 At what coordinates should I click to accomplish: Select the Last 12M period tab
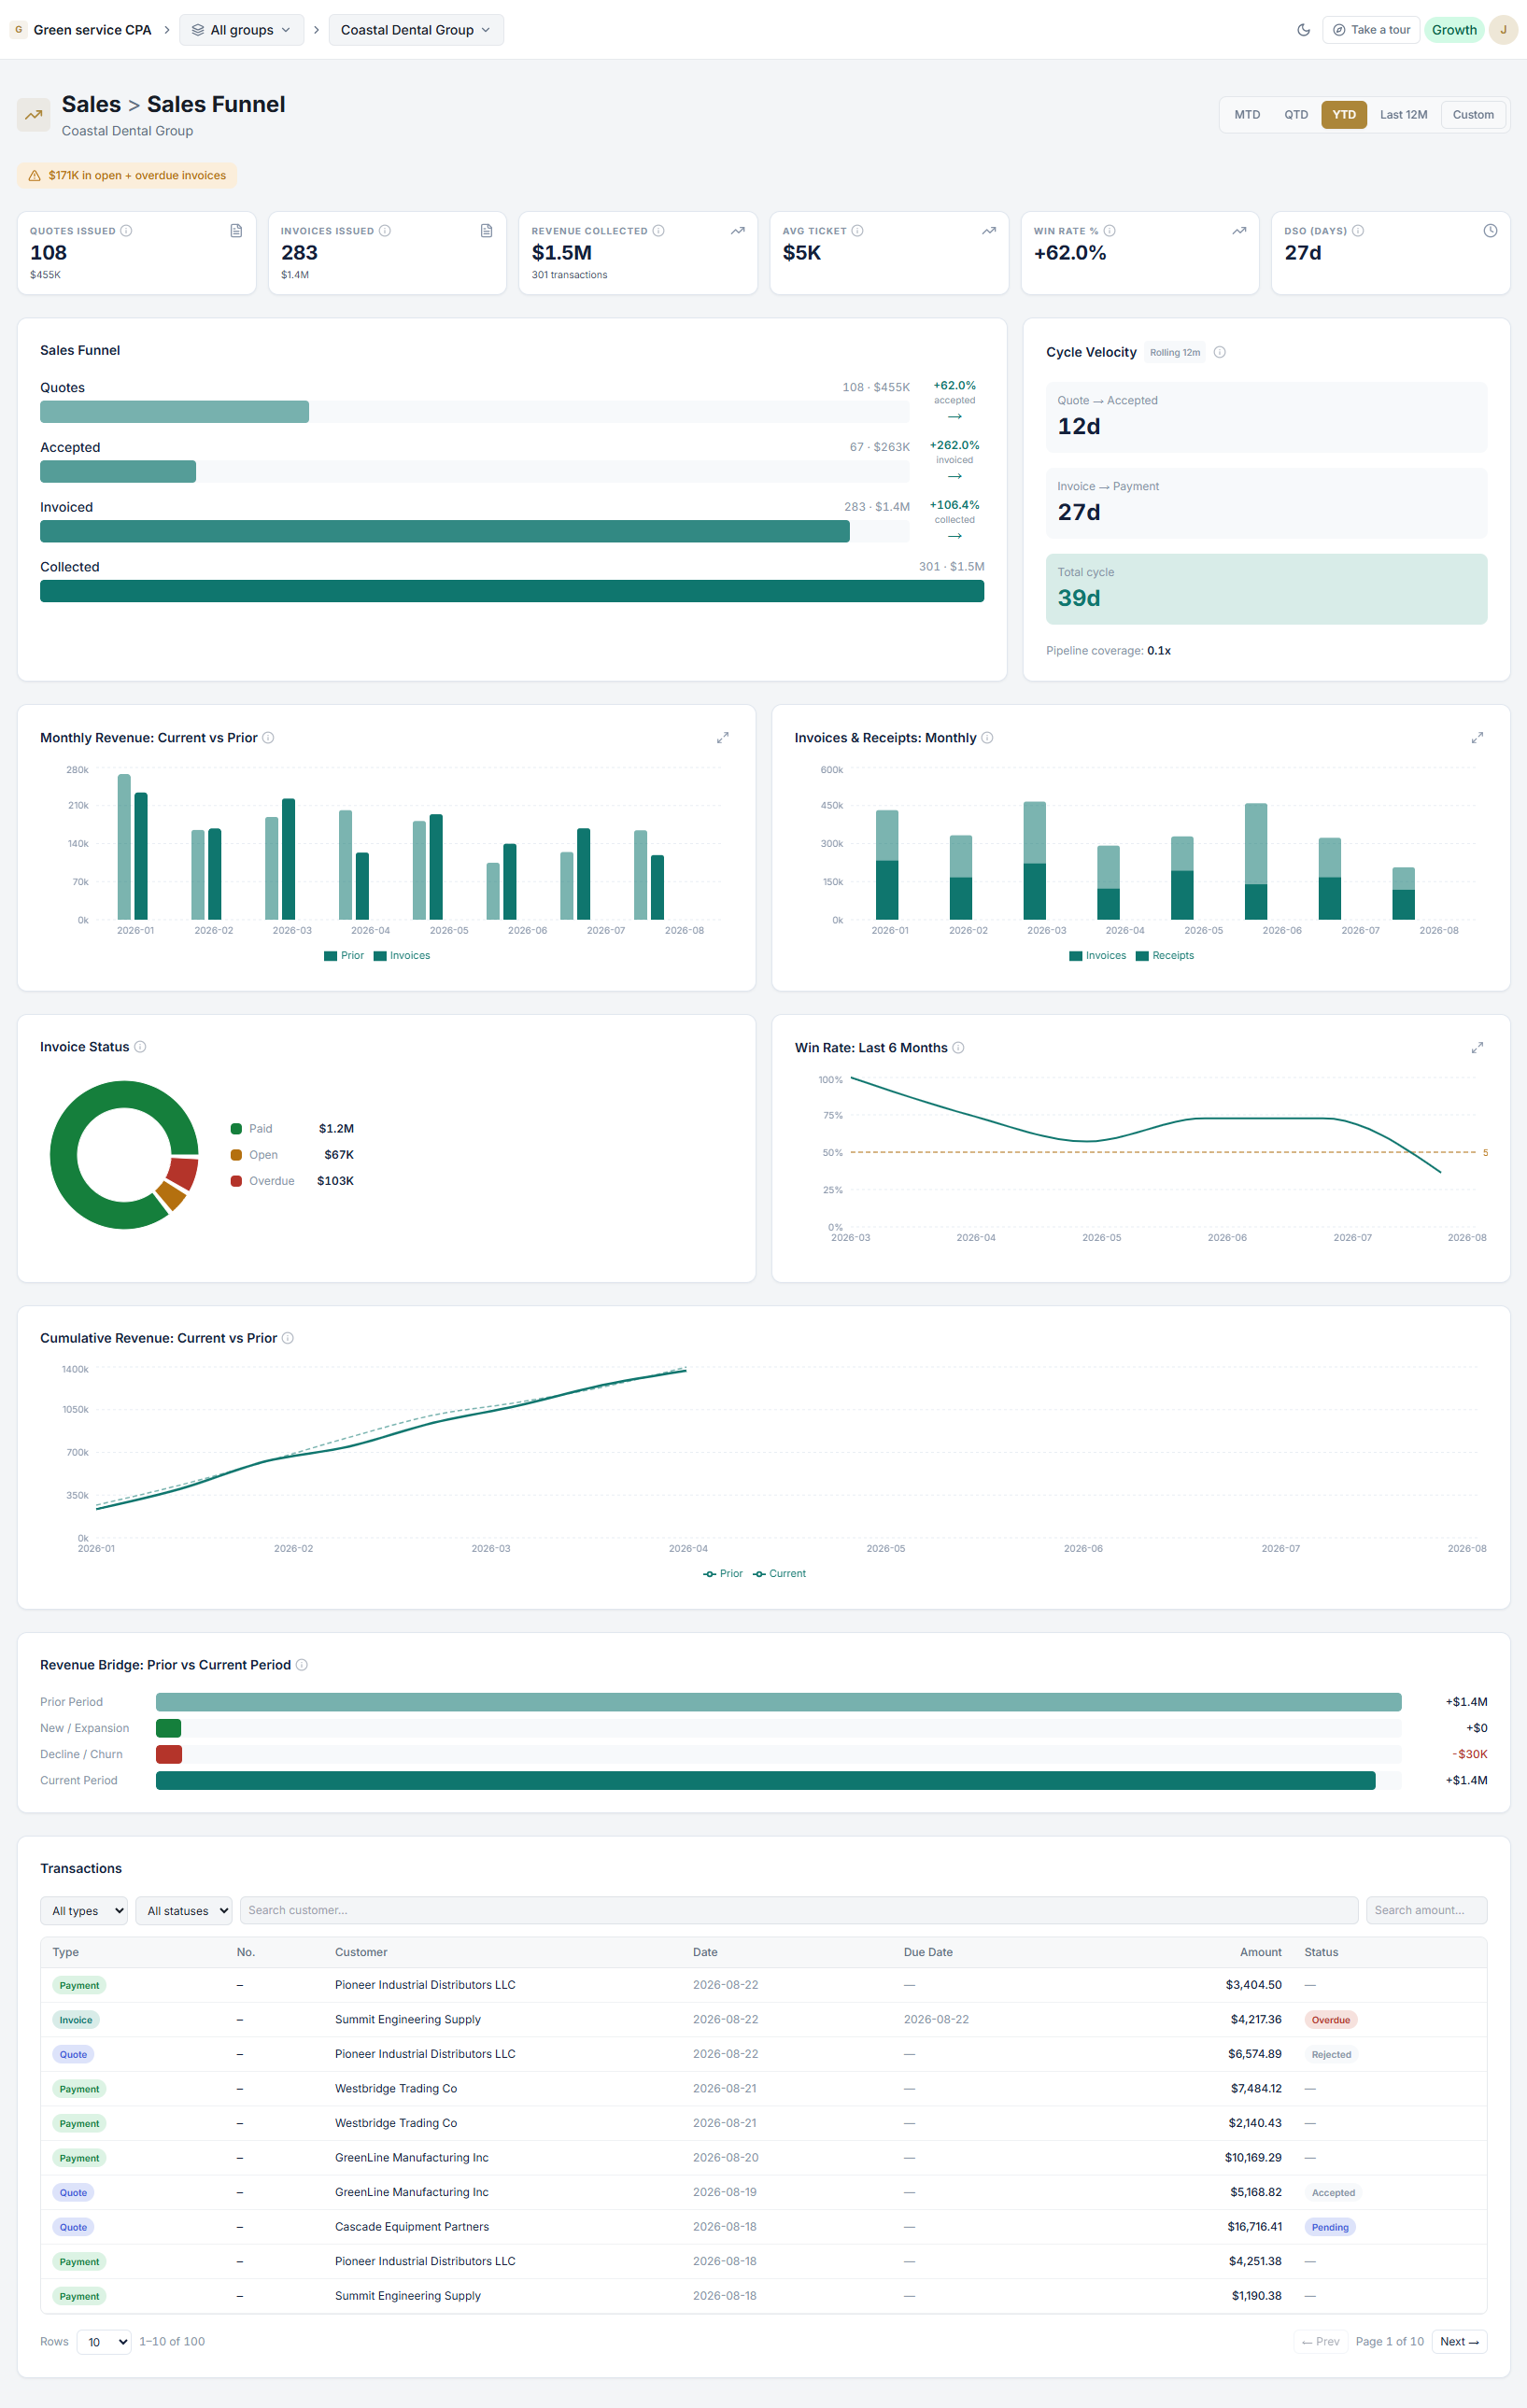coord(1403,115)
